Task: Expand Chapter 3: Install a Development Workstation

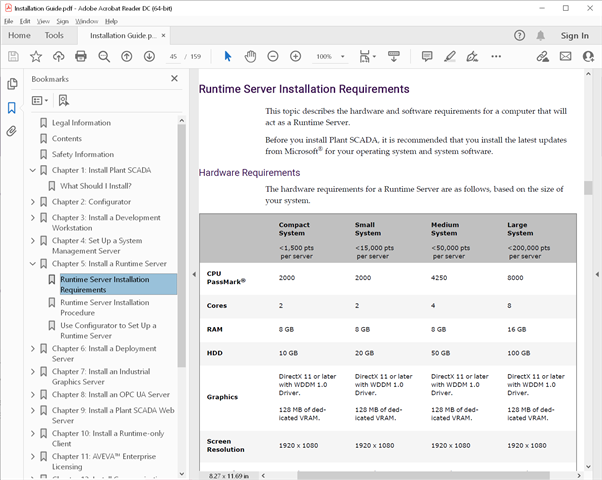Action: tap(33, 217)
